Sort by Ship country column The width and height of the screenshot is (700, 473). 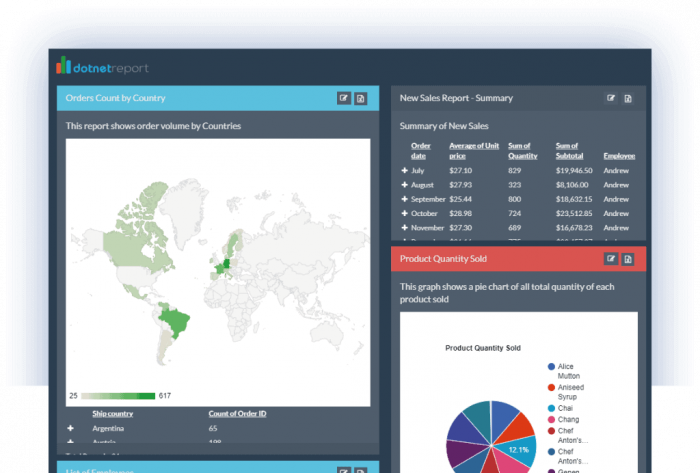tap(112, 414)
